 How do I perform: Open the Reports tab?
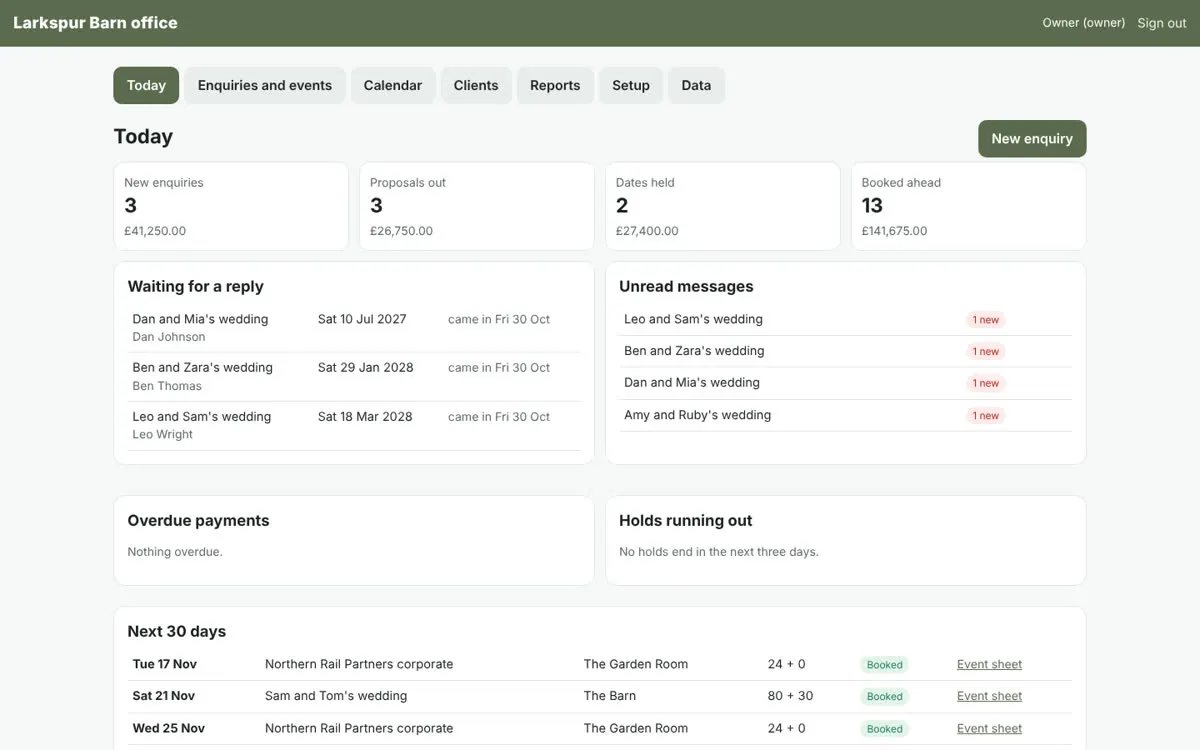pos(555,85)
